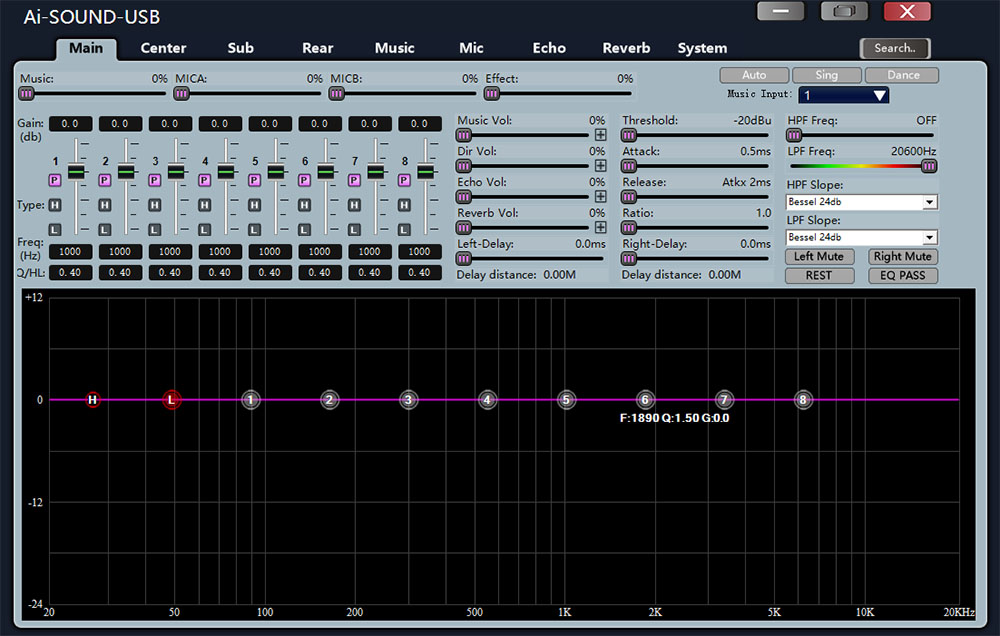Switch to the Sub tab

click(240, 48)
